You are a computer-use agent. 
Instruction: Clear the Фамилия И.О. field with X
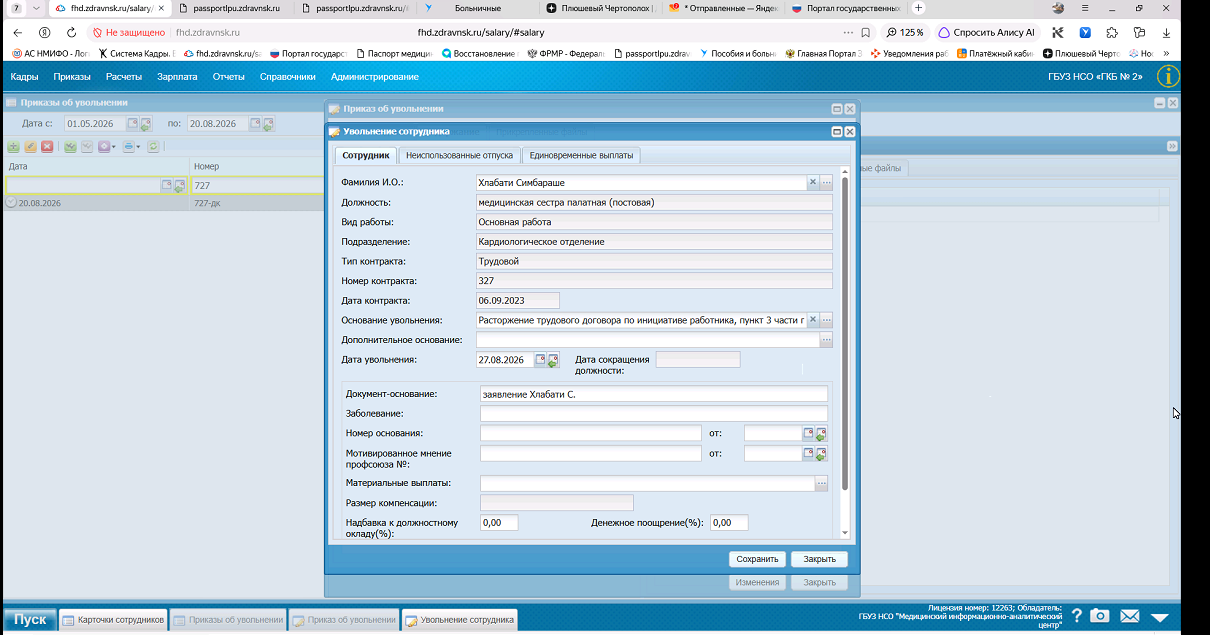click(x=813, y=182)
